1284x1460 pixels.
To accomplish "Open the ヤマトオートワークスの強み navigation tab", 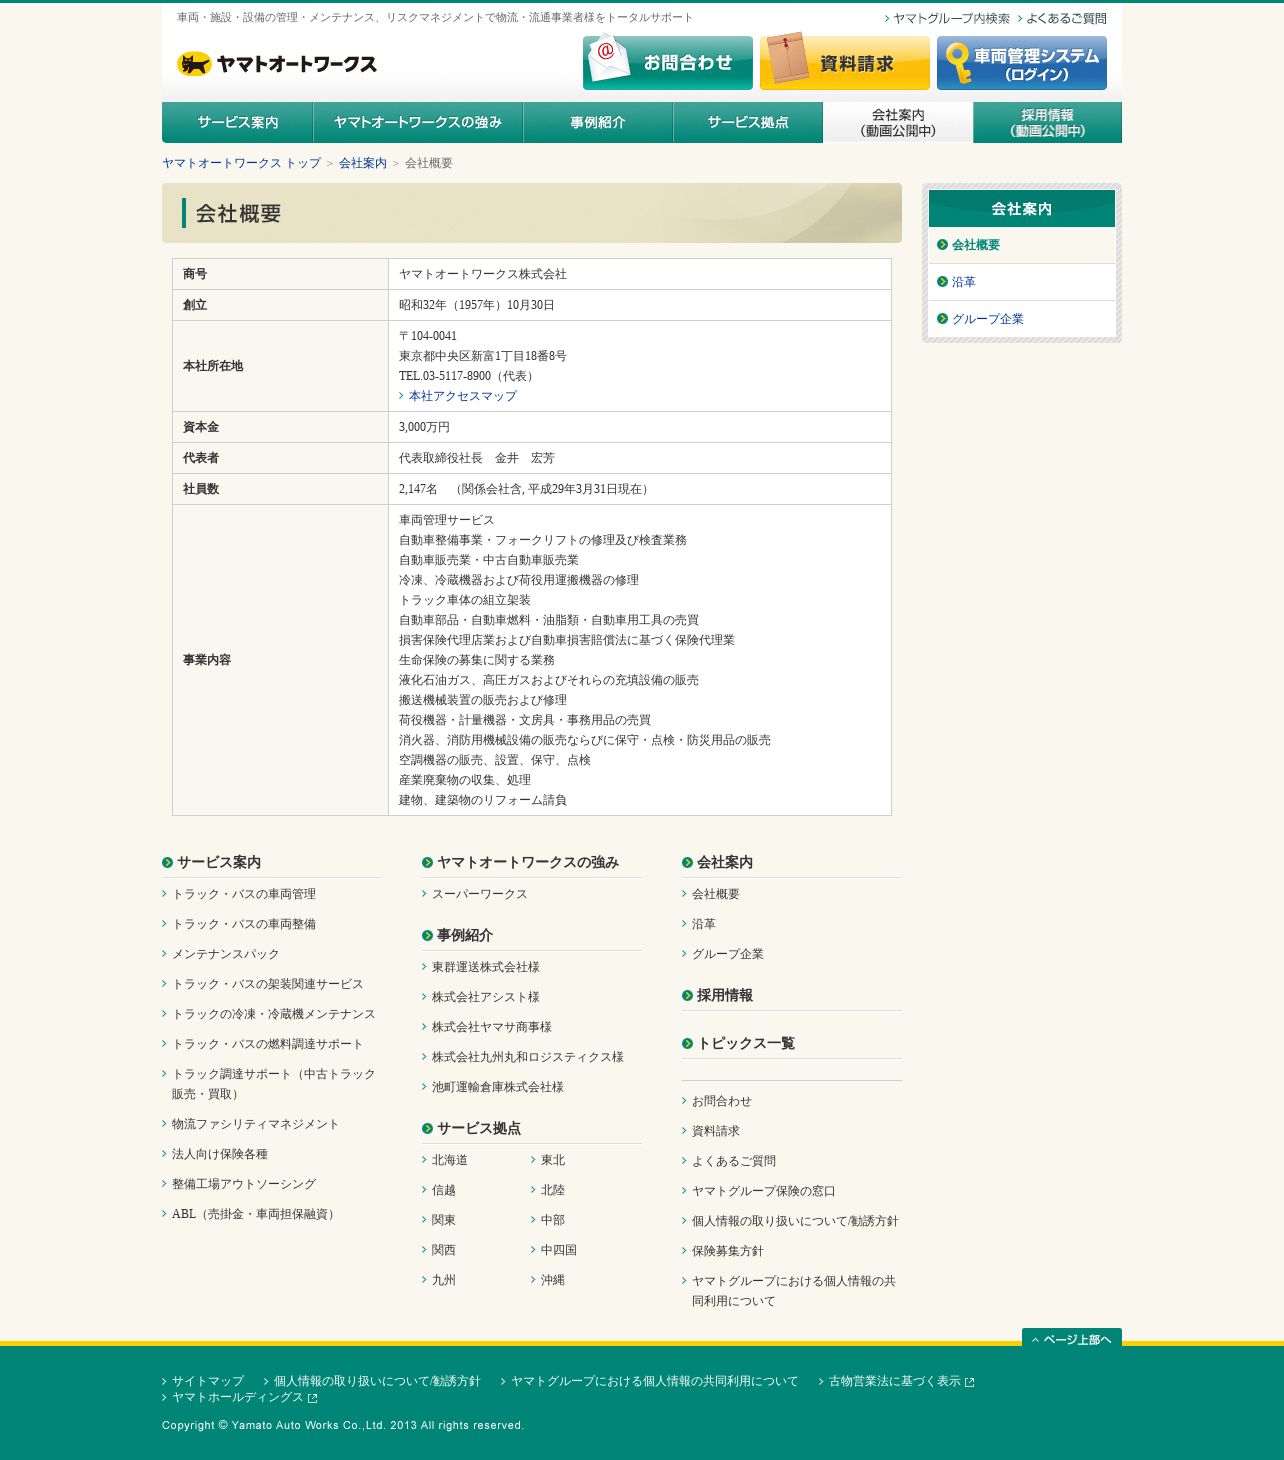I will [418, 122].
